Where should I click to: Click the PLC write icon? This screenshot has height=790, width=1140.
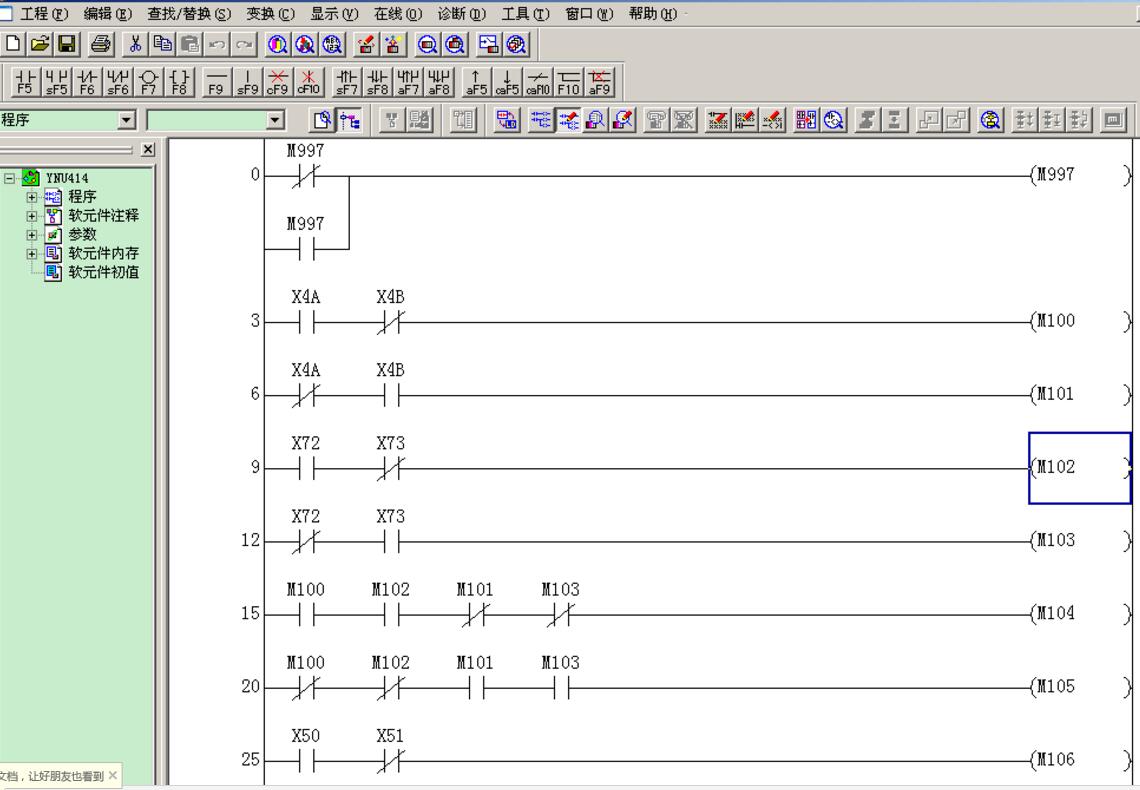(366, 44)
